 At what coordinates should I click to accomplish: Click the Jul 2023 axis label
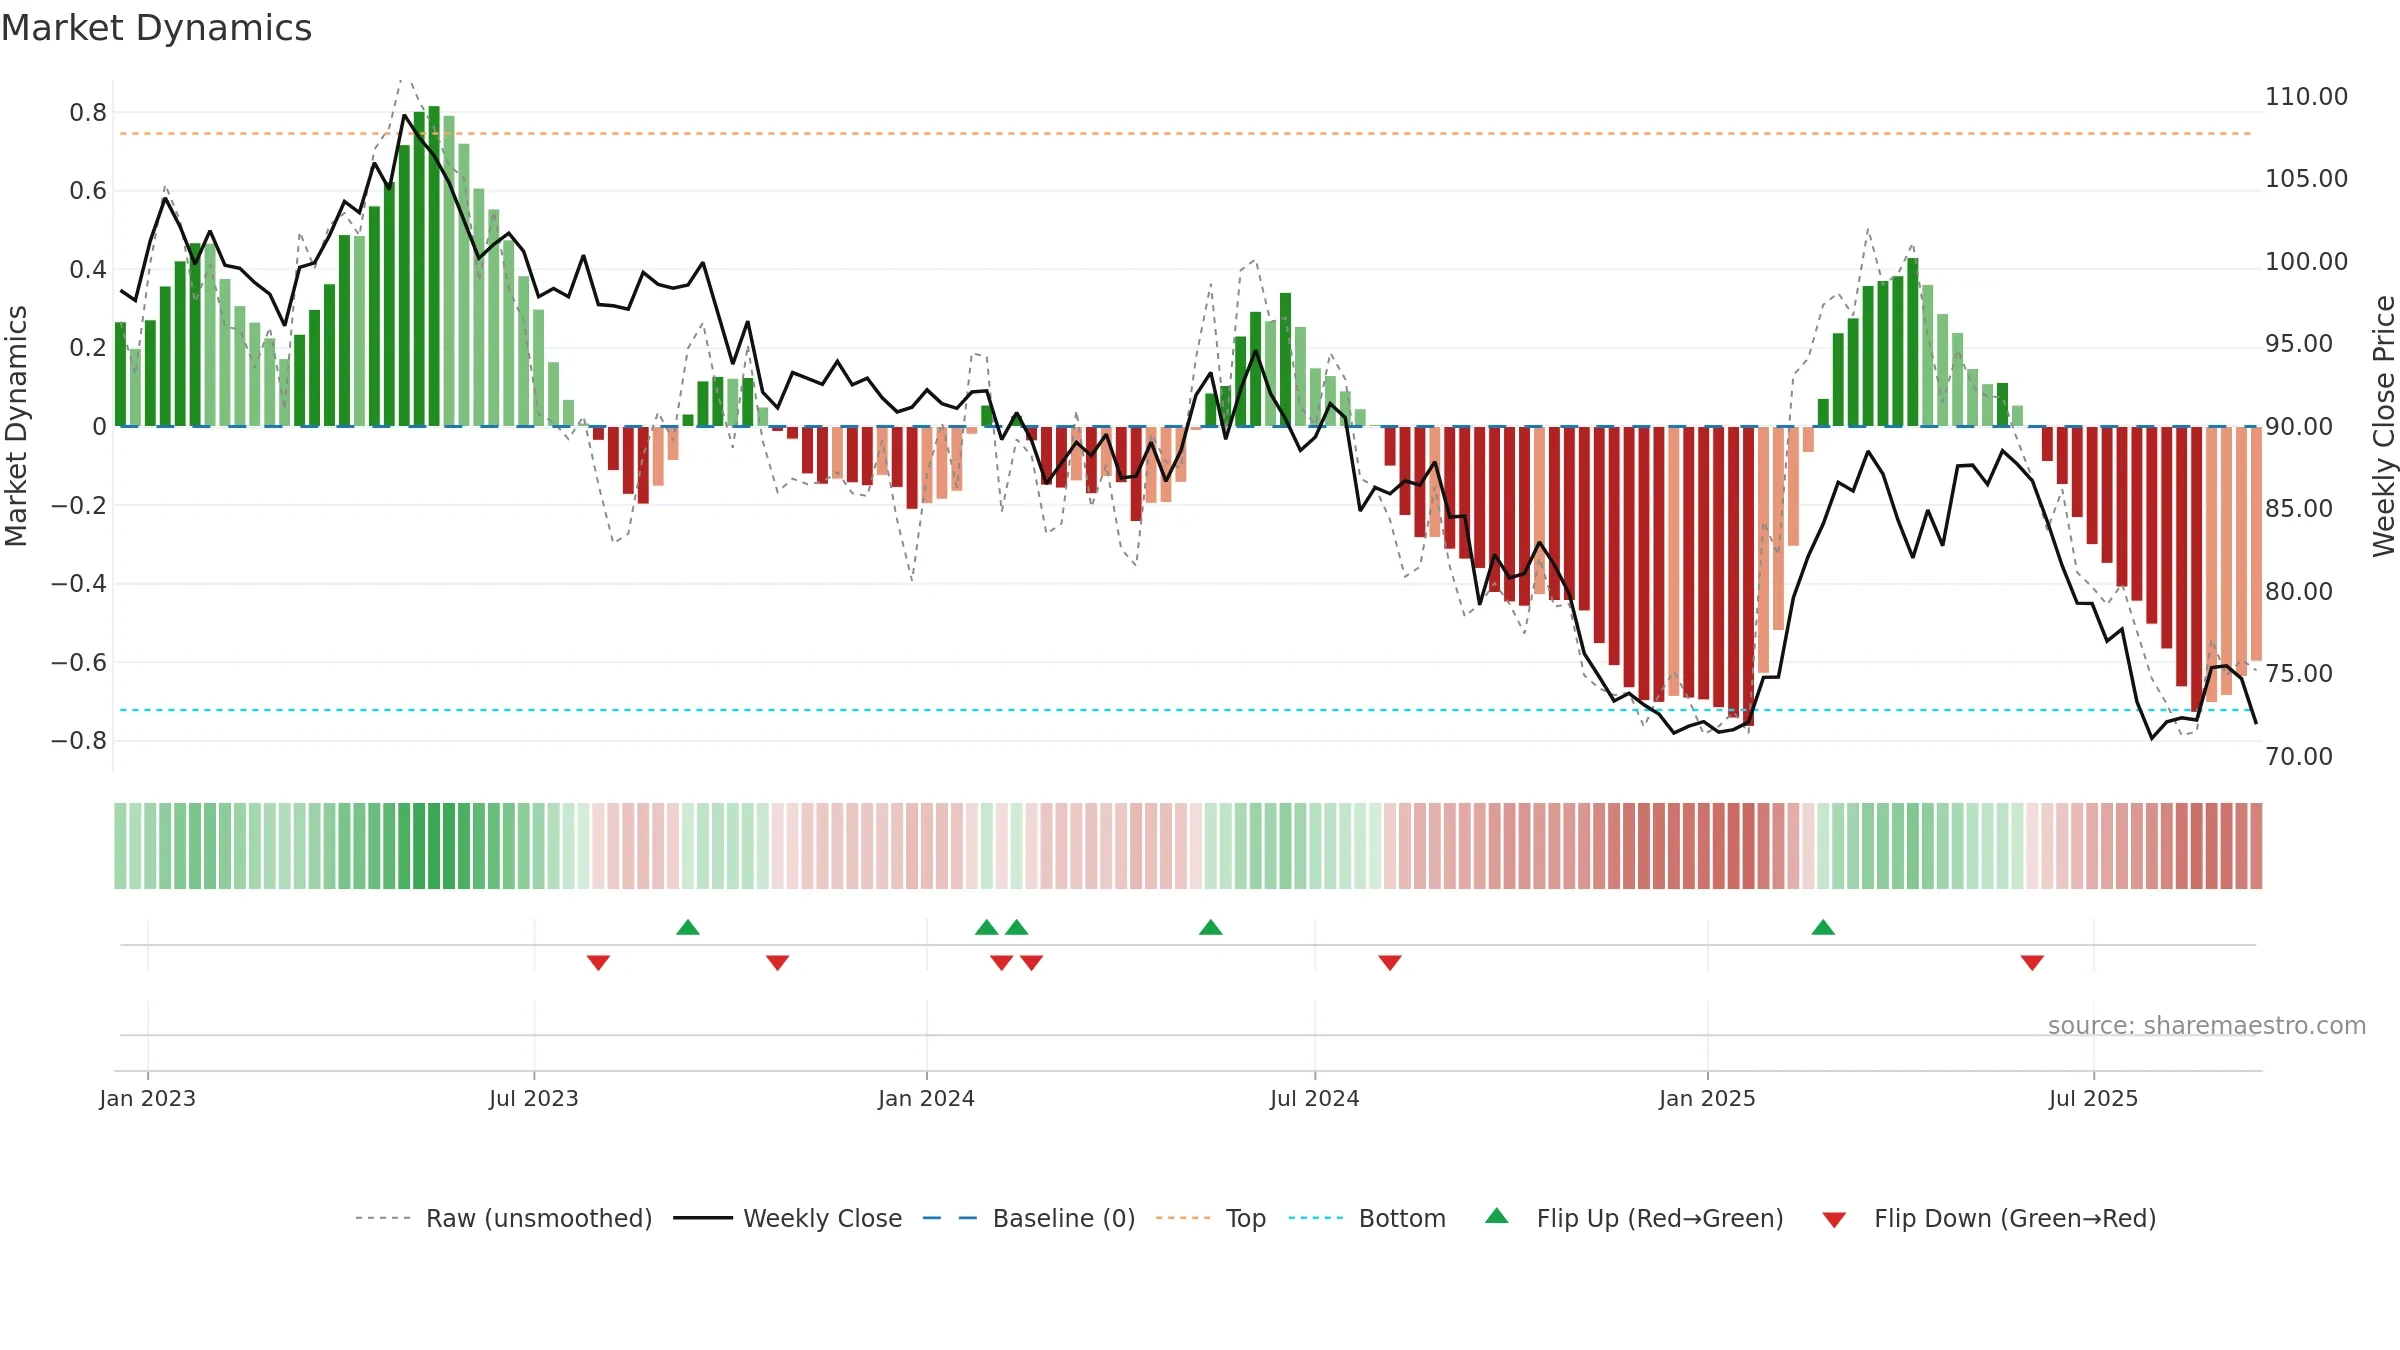[534, 1098]
